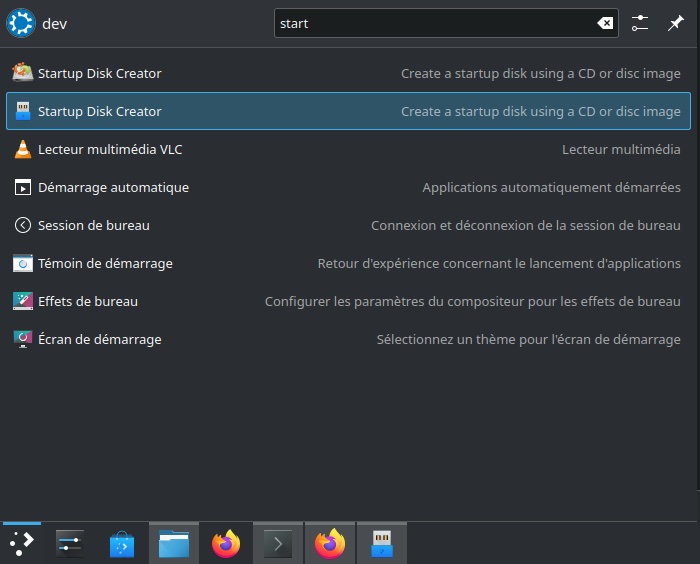Click the application launcher button in taskbar
Image resolution: width=700 pixels, height=564 pixels.
21,543
